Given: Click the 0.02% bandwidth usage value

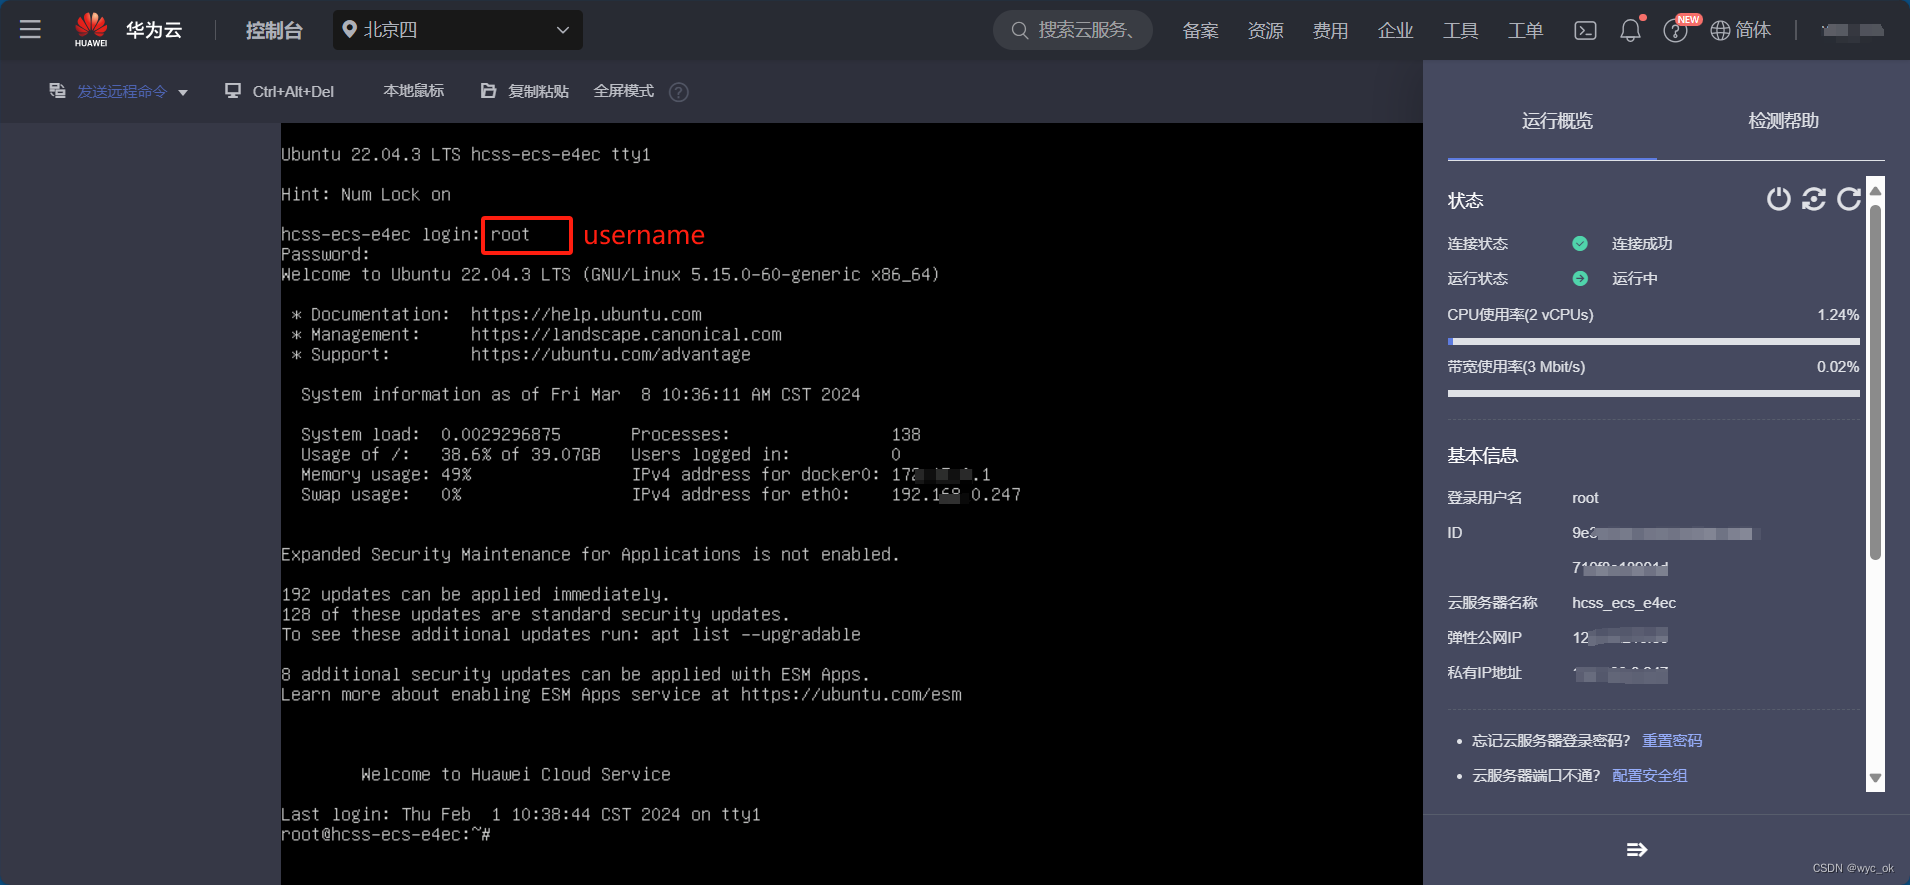Looking at the screenshot, I should (x=1838, y=367).
